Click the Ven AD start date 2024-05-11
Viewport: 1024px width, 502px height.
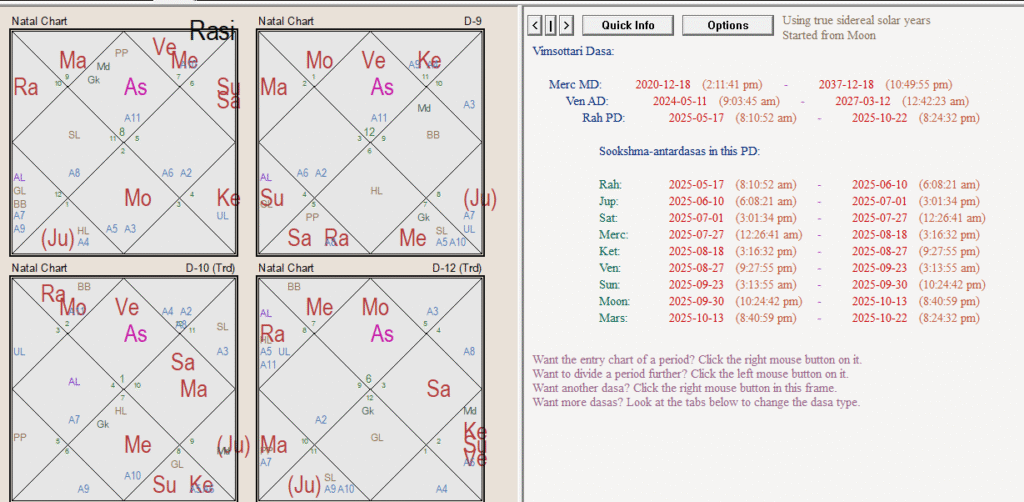(x=679, y=101)
